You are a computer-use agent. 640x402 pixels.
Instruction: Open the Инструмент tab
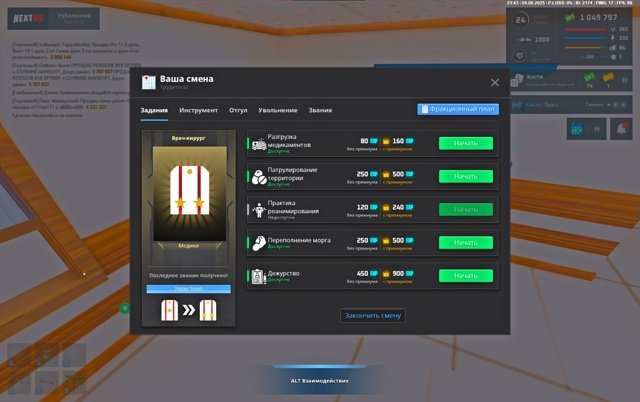tap(198, 110)
